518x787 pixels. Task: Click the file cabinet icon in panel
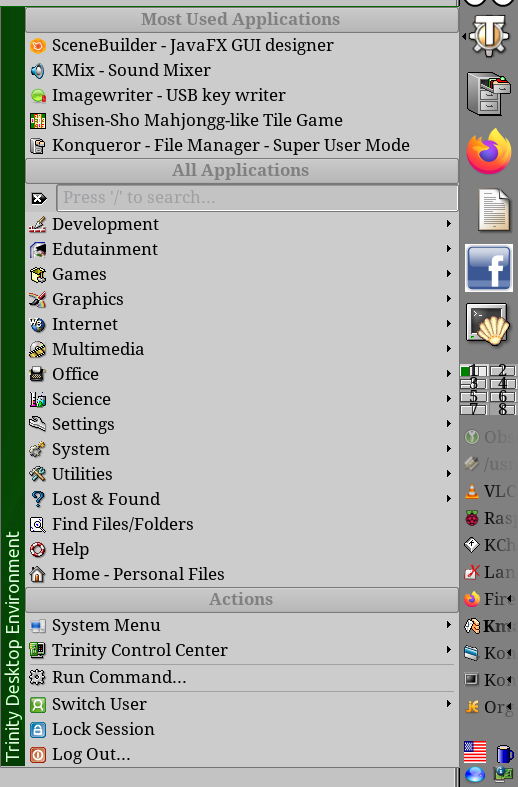coord(488,93)
